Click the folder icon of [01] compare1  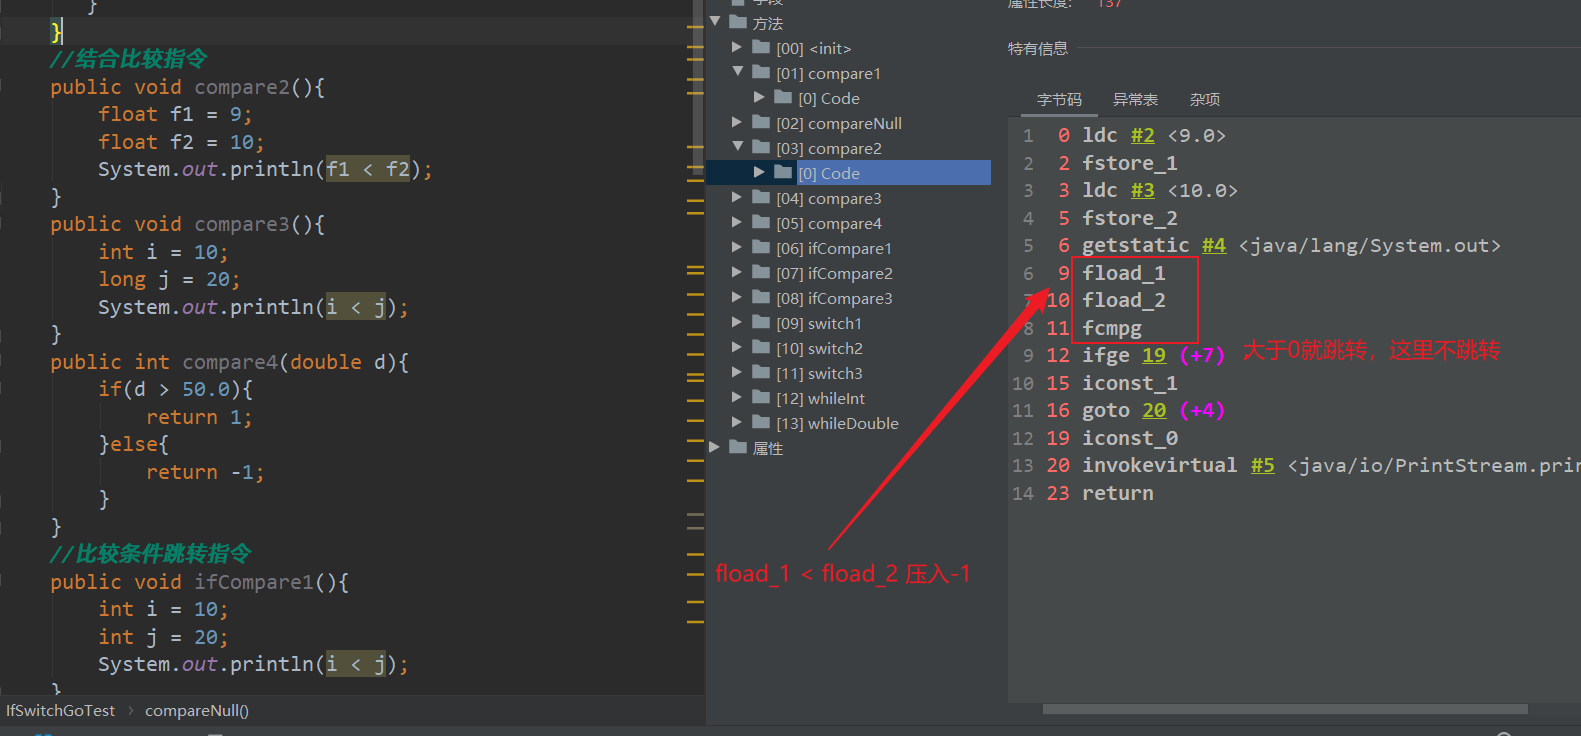[761, 72]
